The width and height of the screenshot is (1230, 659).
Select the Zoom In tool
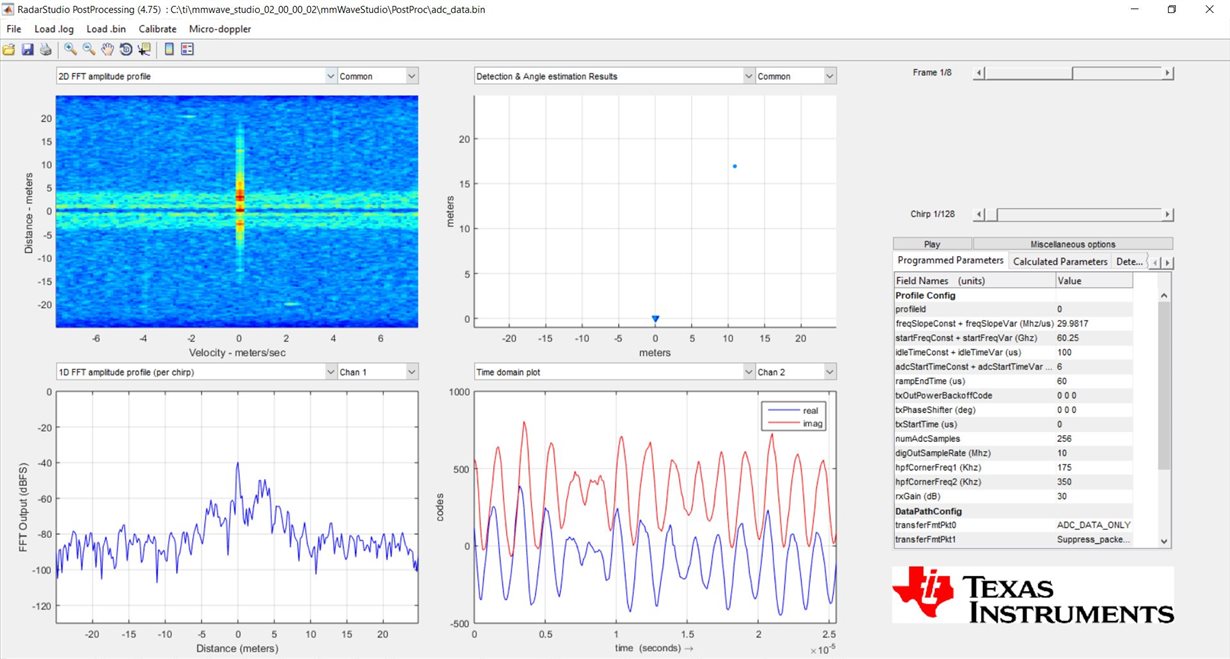[68, 48]
